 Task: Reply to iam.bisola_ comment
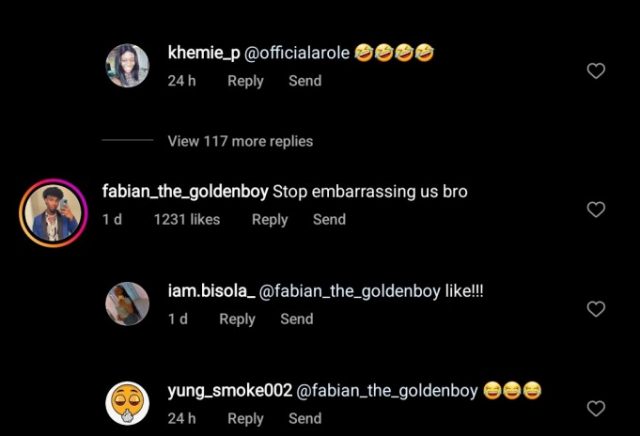coord(237,319)
